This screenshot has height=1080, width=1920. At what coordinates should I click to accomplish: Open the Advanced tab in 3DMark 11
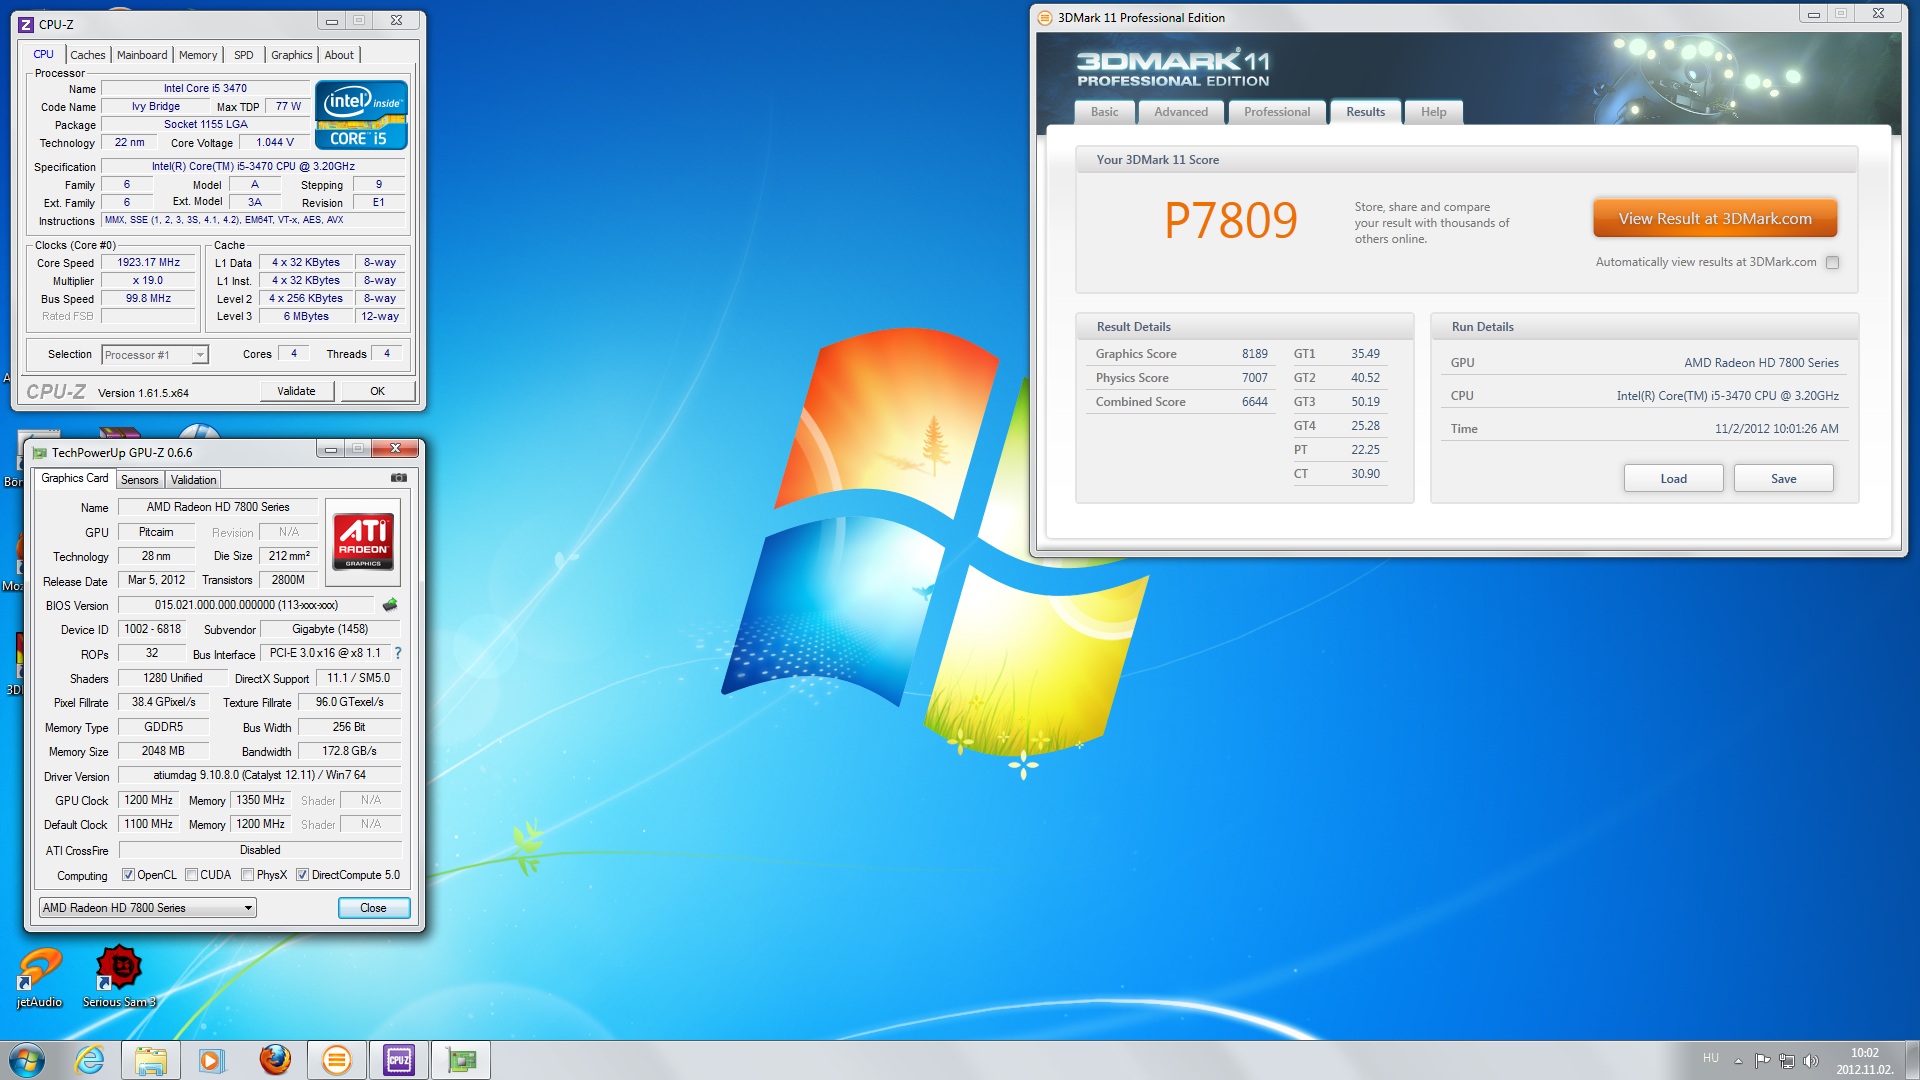1181,112
